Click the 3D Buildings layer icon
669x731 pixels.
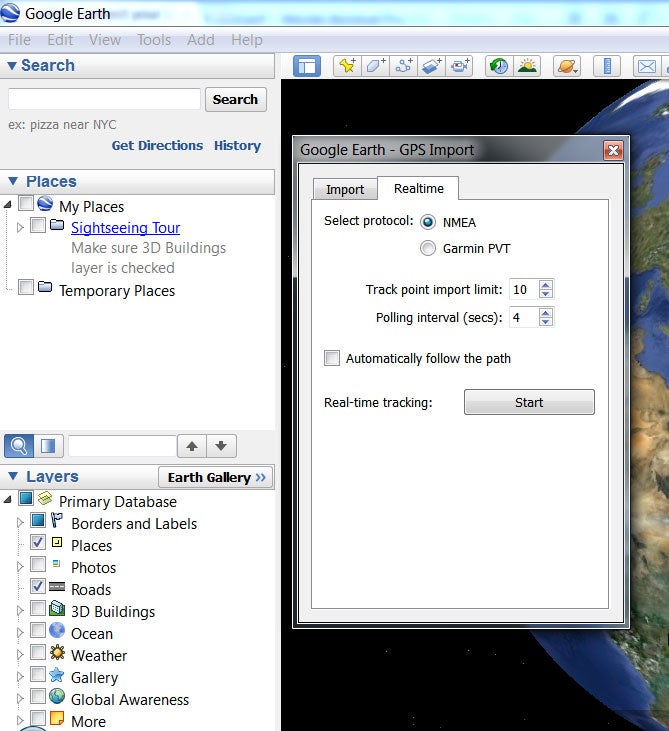[x=57, y=608]
